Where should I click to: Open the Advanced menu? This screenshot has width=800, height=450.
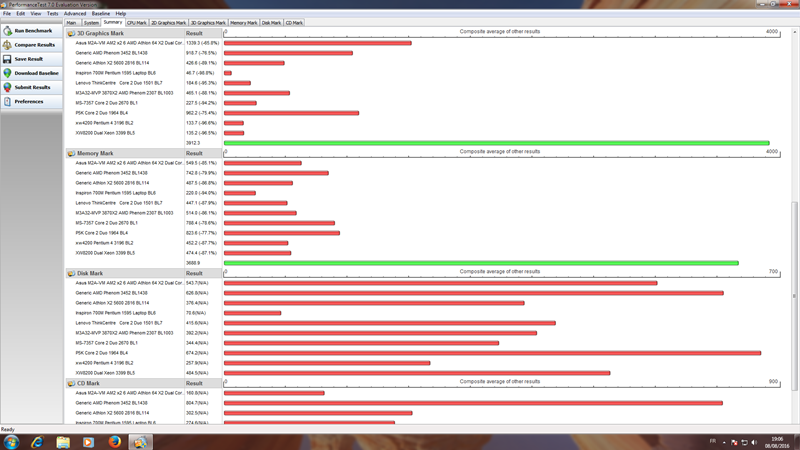click(x=75, y=14)
